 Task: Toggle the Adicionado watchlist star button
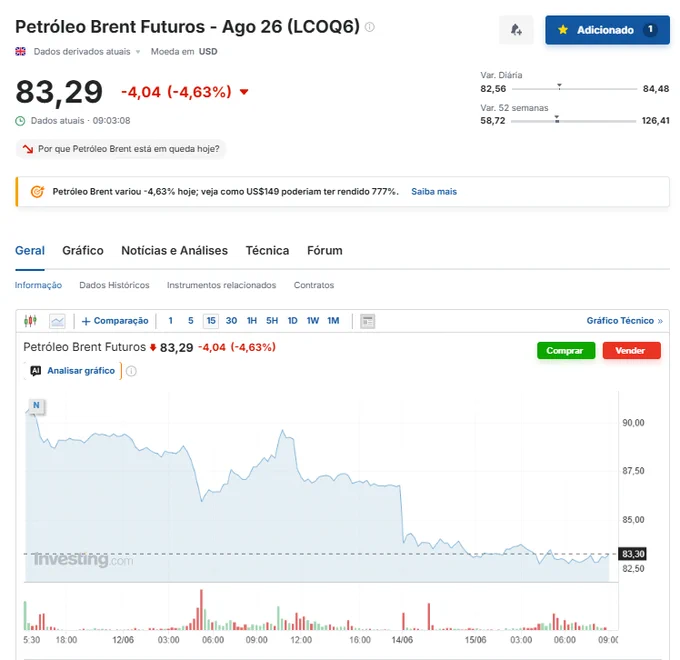coord(607,30)
